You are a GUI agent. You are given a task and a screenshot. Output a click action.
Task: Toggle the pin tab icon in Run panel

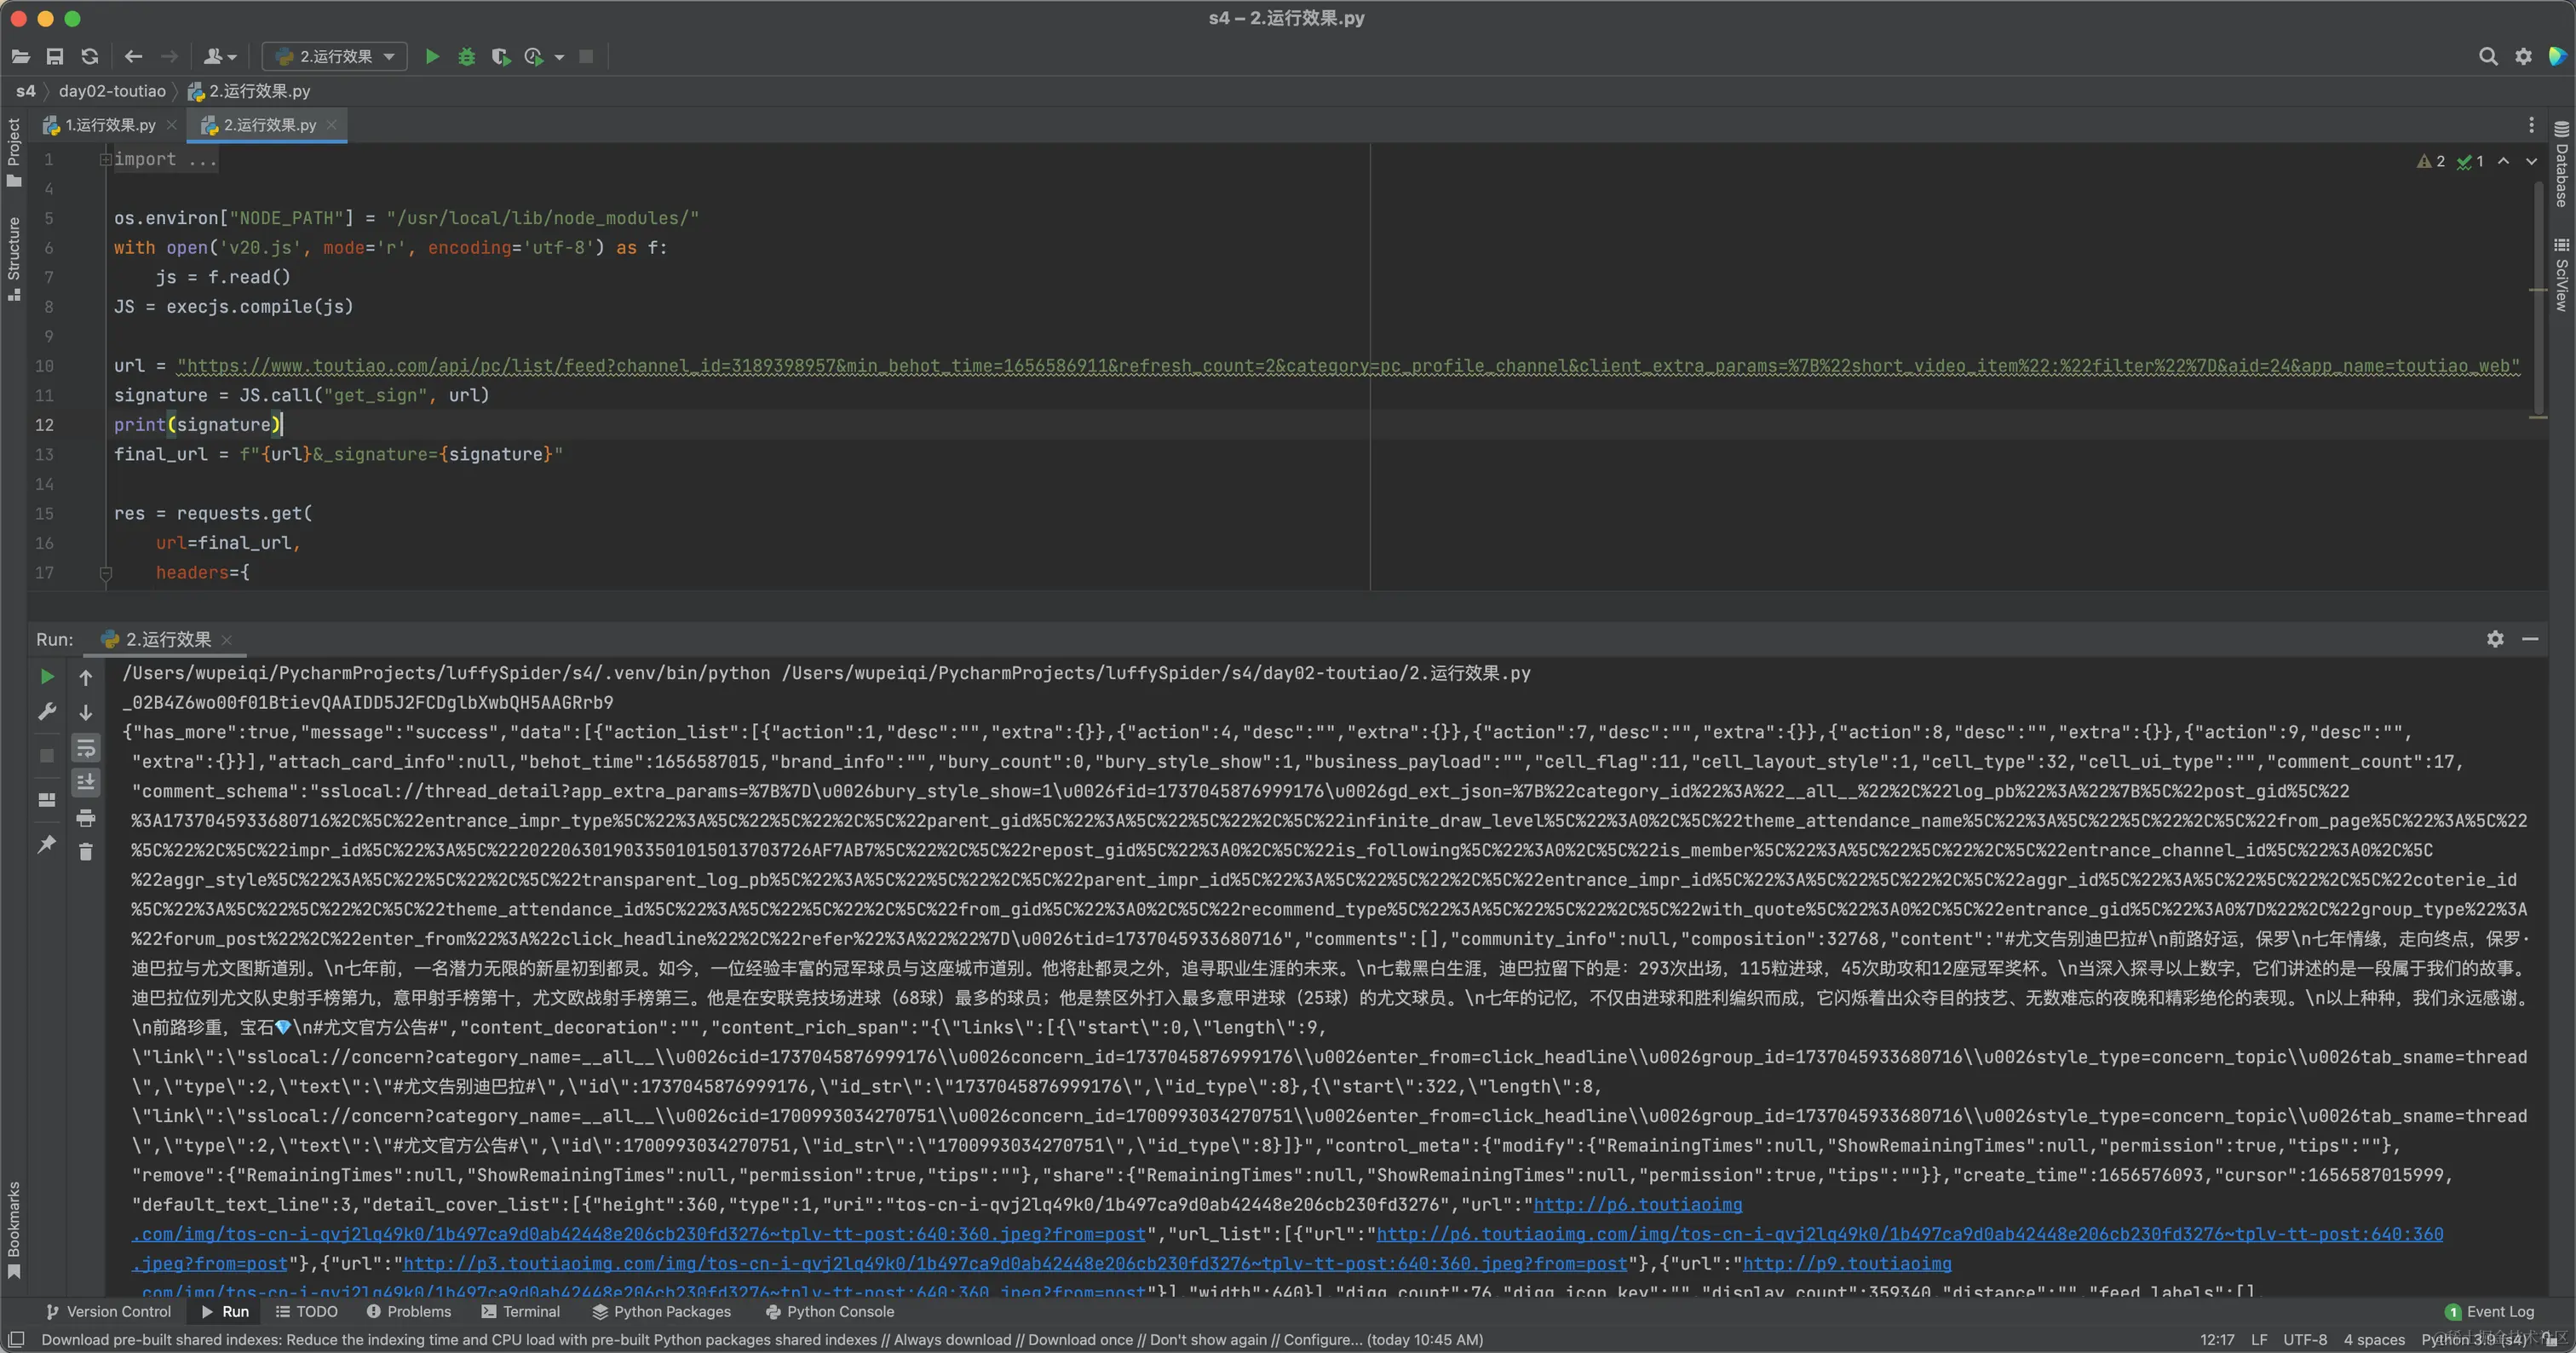[x=46, y=845]
